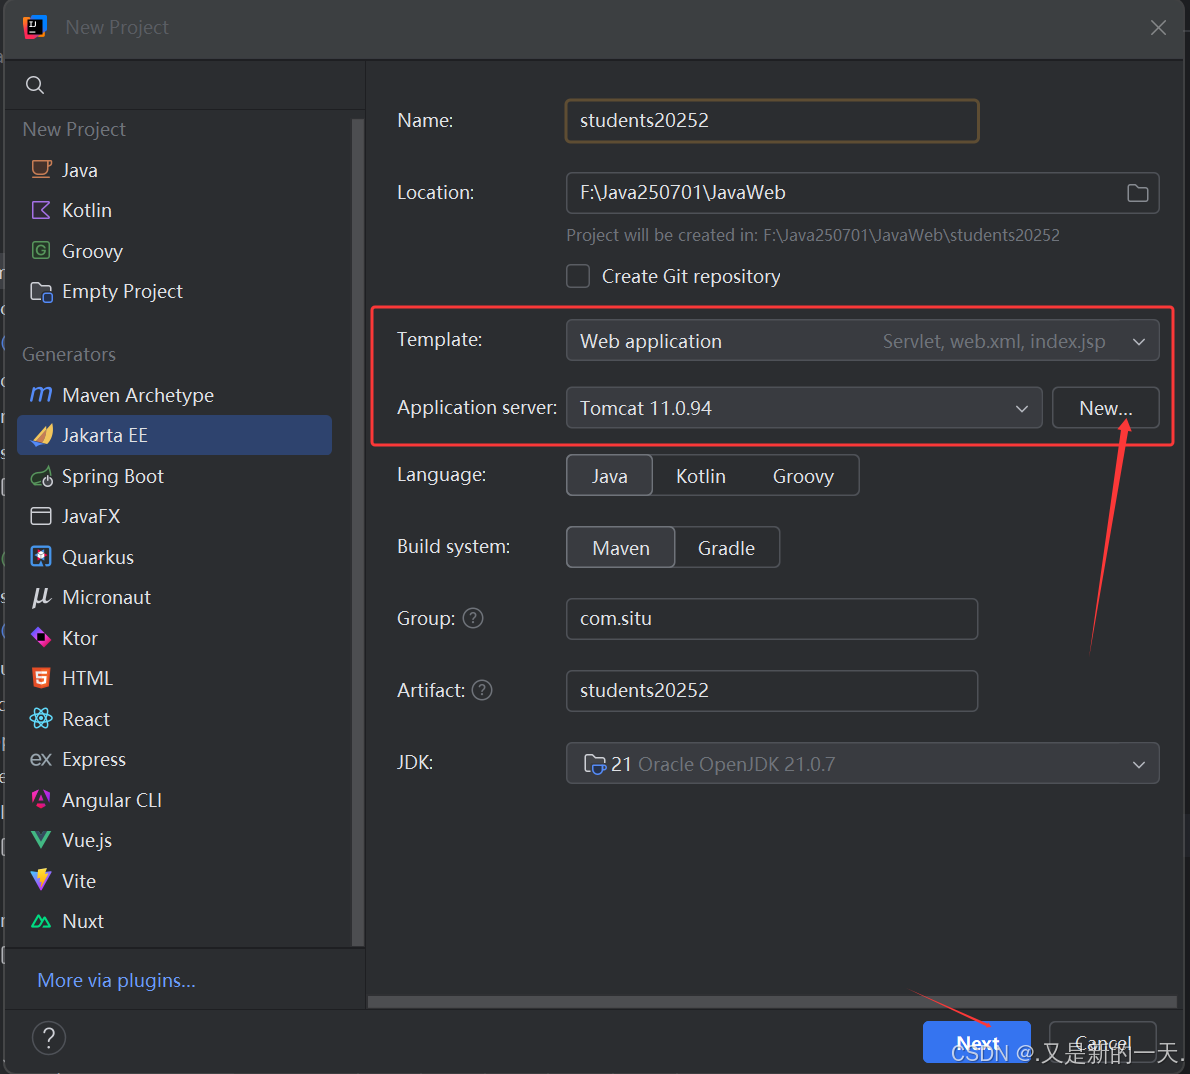Select the Angular CLI icon
1190x1074 pixels.
click(x=41, y=800)
